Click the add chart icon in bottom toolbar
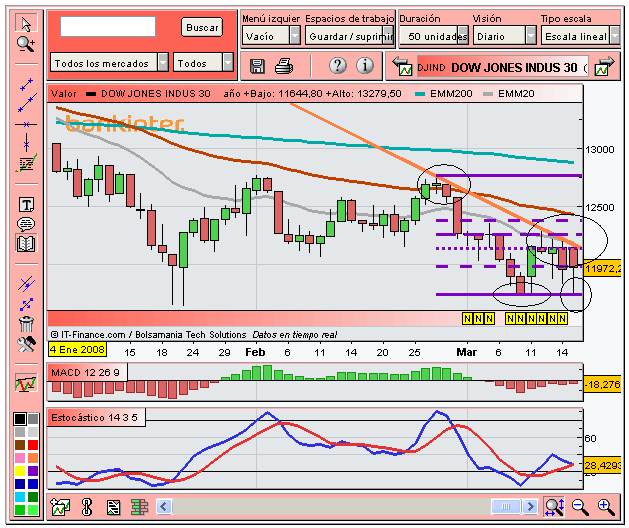The image size is (629, 528). pyautogui.click(x=60, y=507)
